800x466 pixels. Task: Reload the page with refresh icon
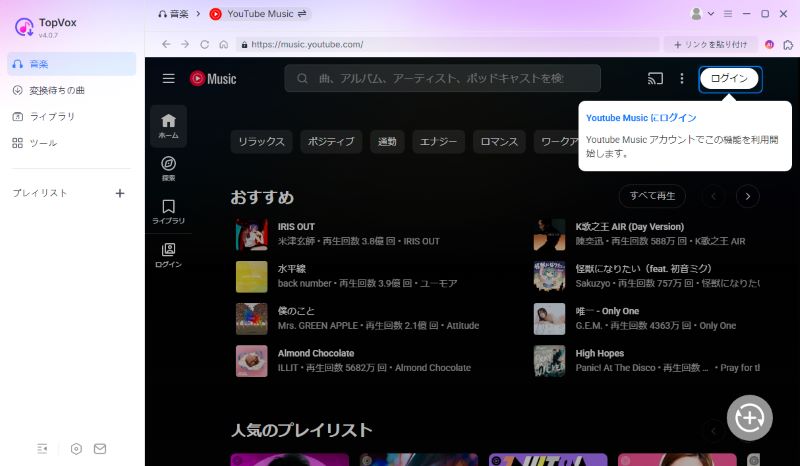click(204, 44)
